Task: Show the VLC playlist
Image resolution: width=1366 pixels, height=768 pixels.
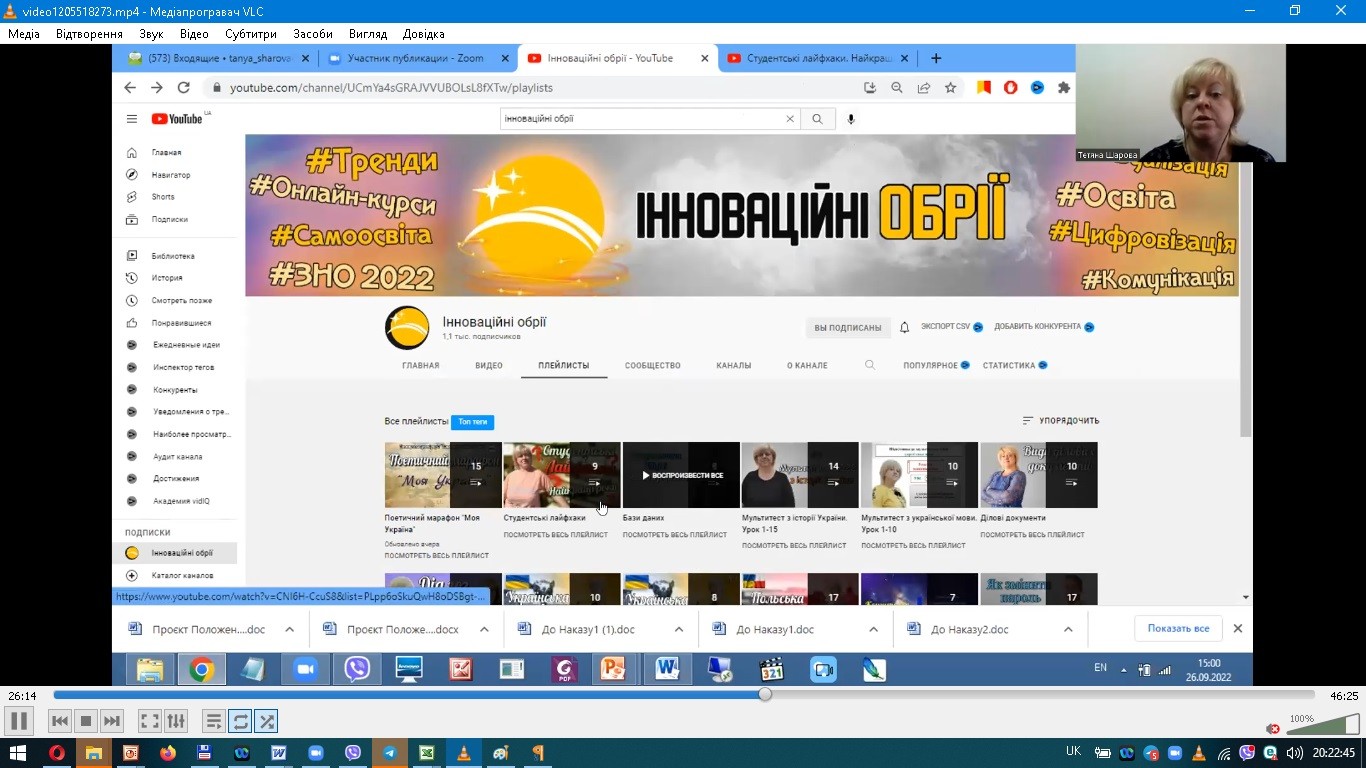Action: point(214,721)
